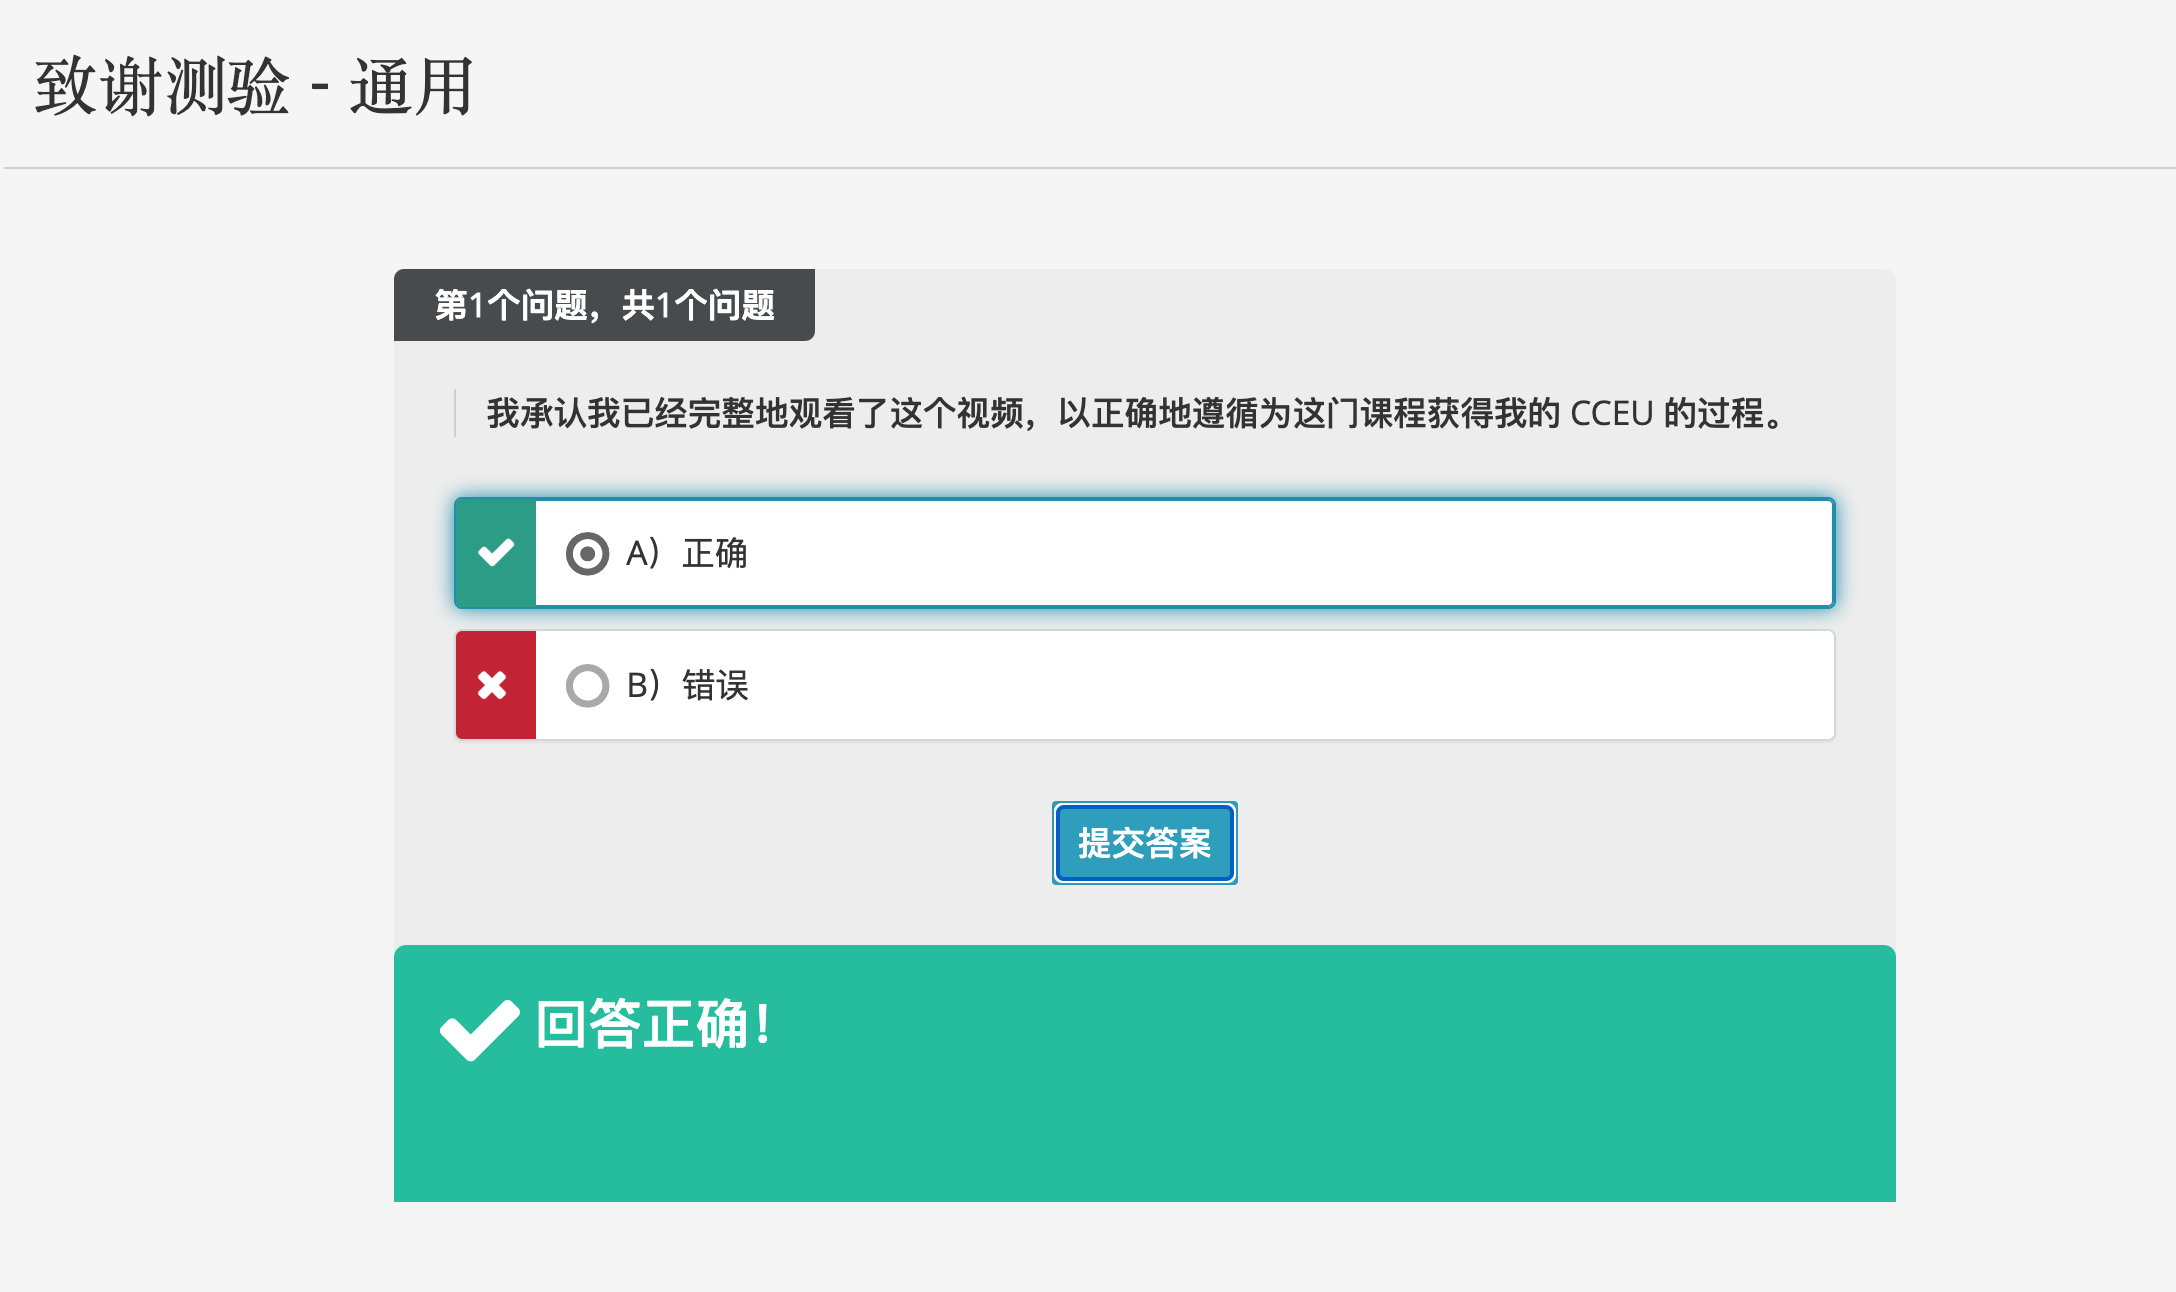This screenshot has width=2176, height=1292.
Task: Click the 正确 answer label text
Action: (715, 553)
